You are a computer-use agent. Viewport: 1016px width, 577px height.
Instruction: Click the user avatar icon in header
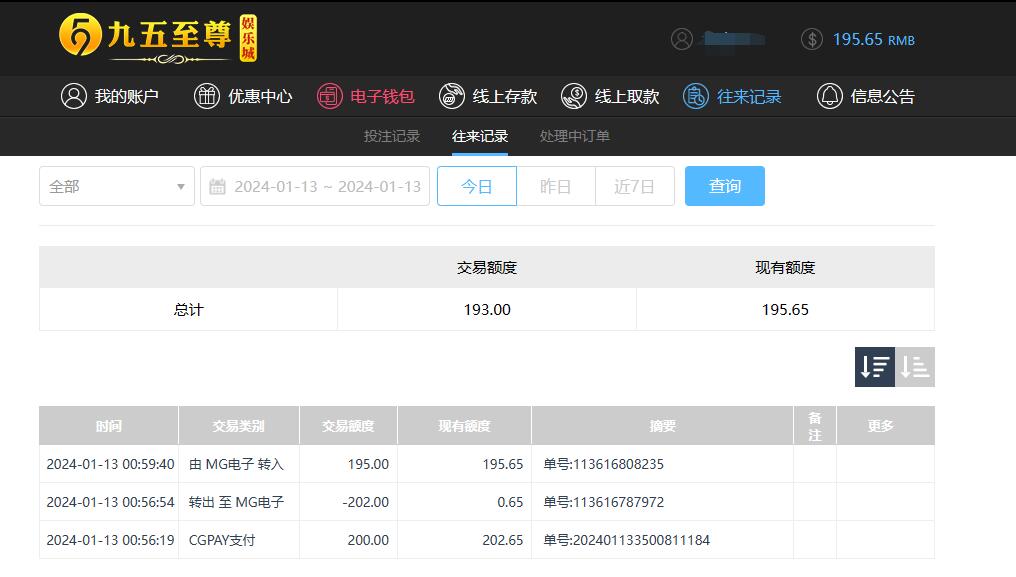682,40
